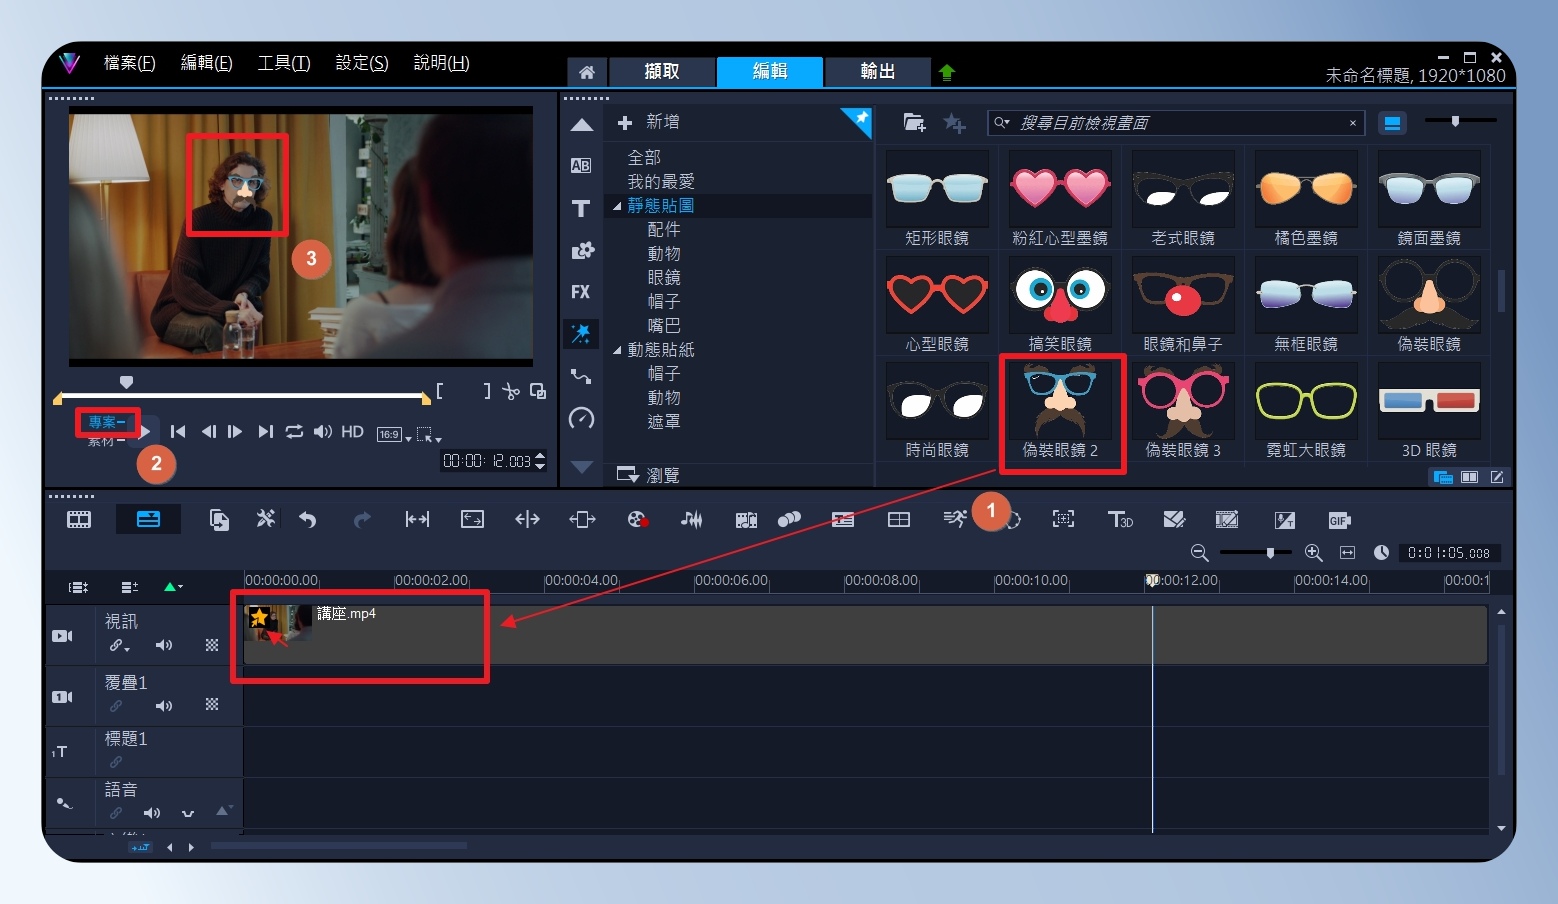Screen dimensions: 1558x904
Task: Click the timeline zoom slider handle
Action: coord(1270,552)
